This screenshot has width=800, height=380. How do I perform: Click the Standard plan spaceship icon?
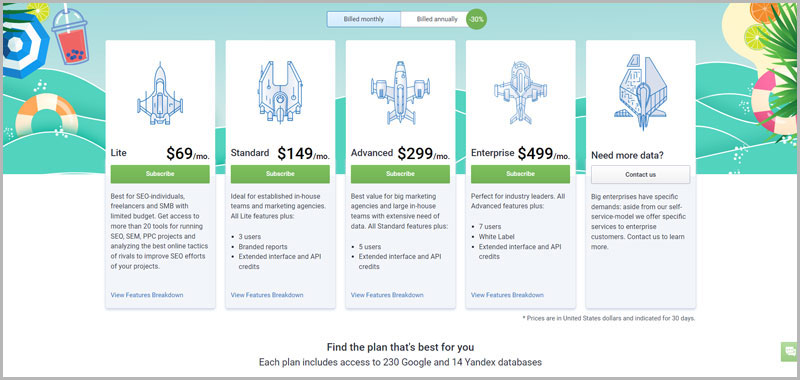click(280, 91)
